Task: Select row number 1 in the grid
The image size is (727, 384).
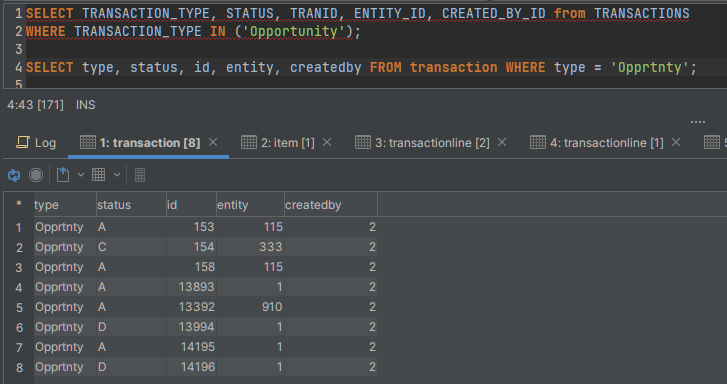Action: [x=19, y=227]
